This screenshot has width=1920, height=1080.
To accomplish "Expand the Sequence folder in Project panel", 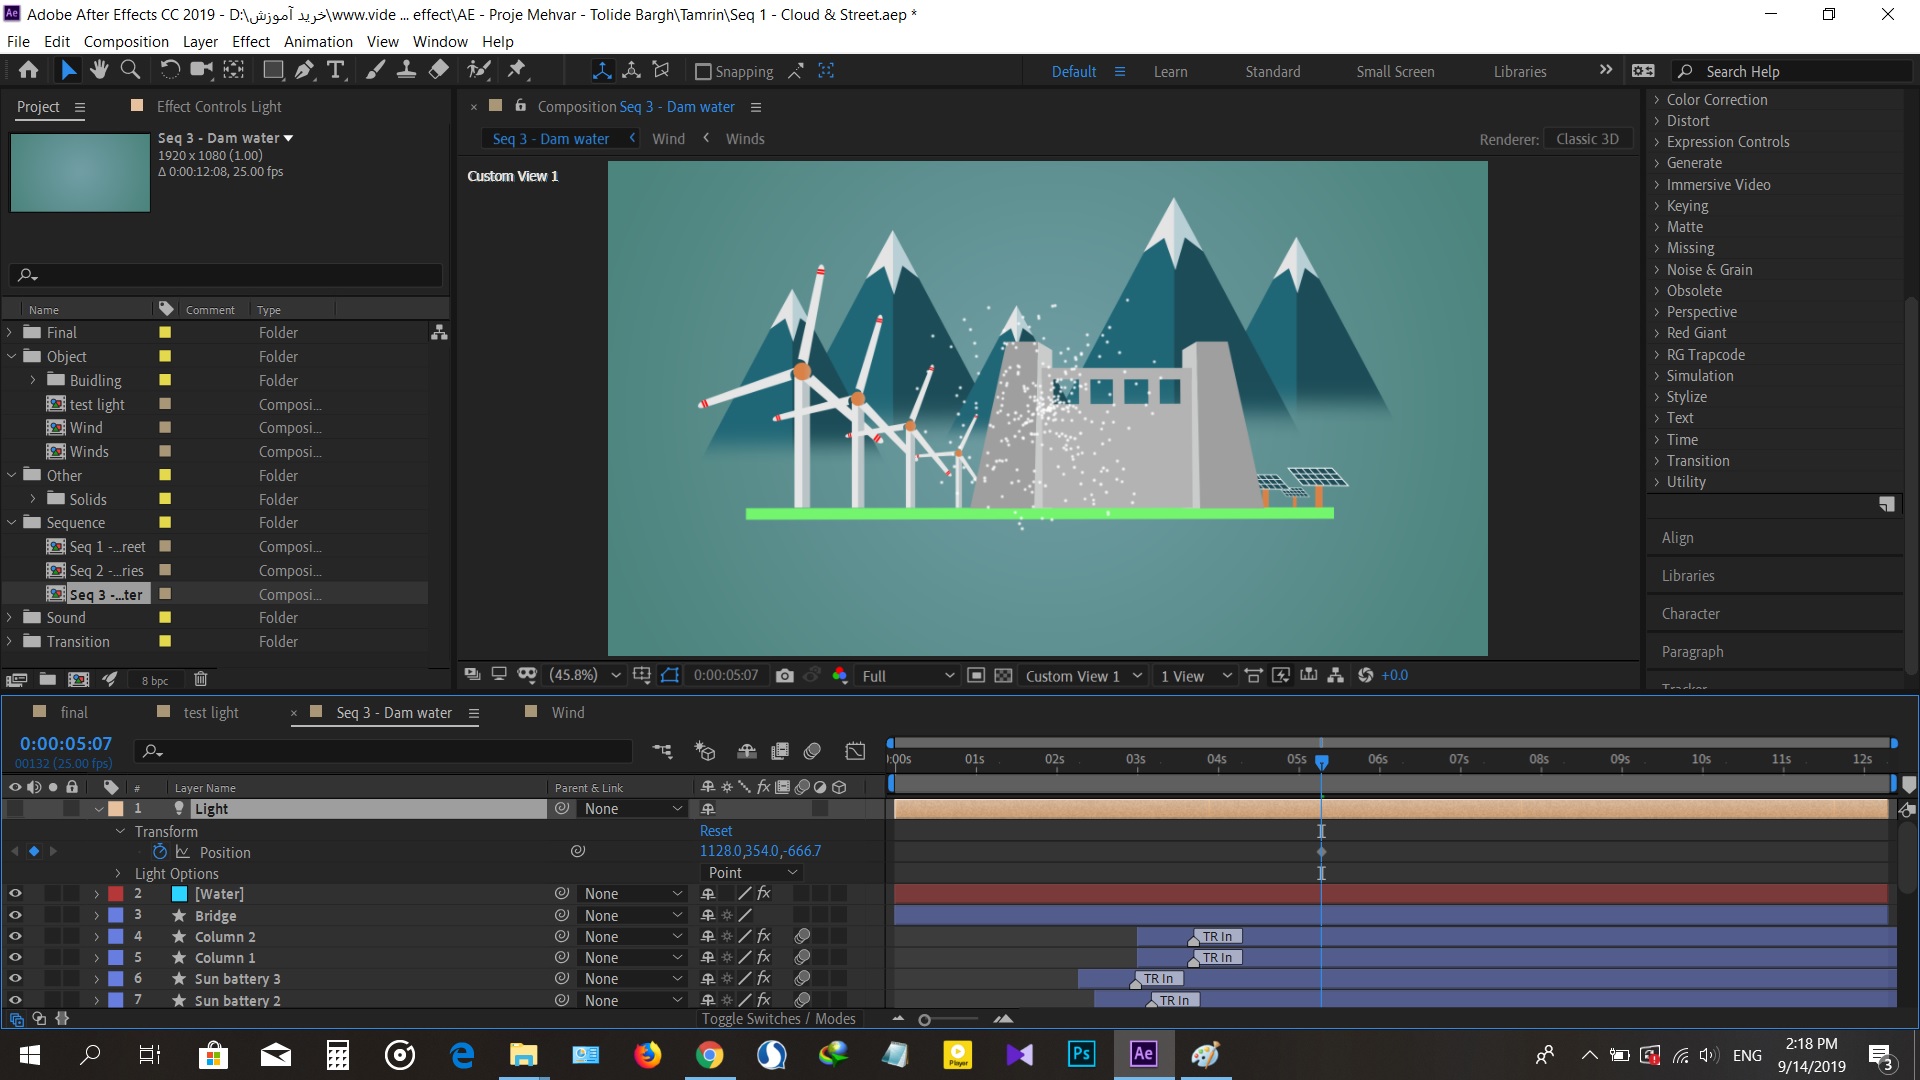I will coord(13,522).
